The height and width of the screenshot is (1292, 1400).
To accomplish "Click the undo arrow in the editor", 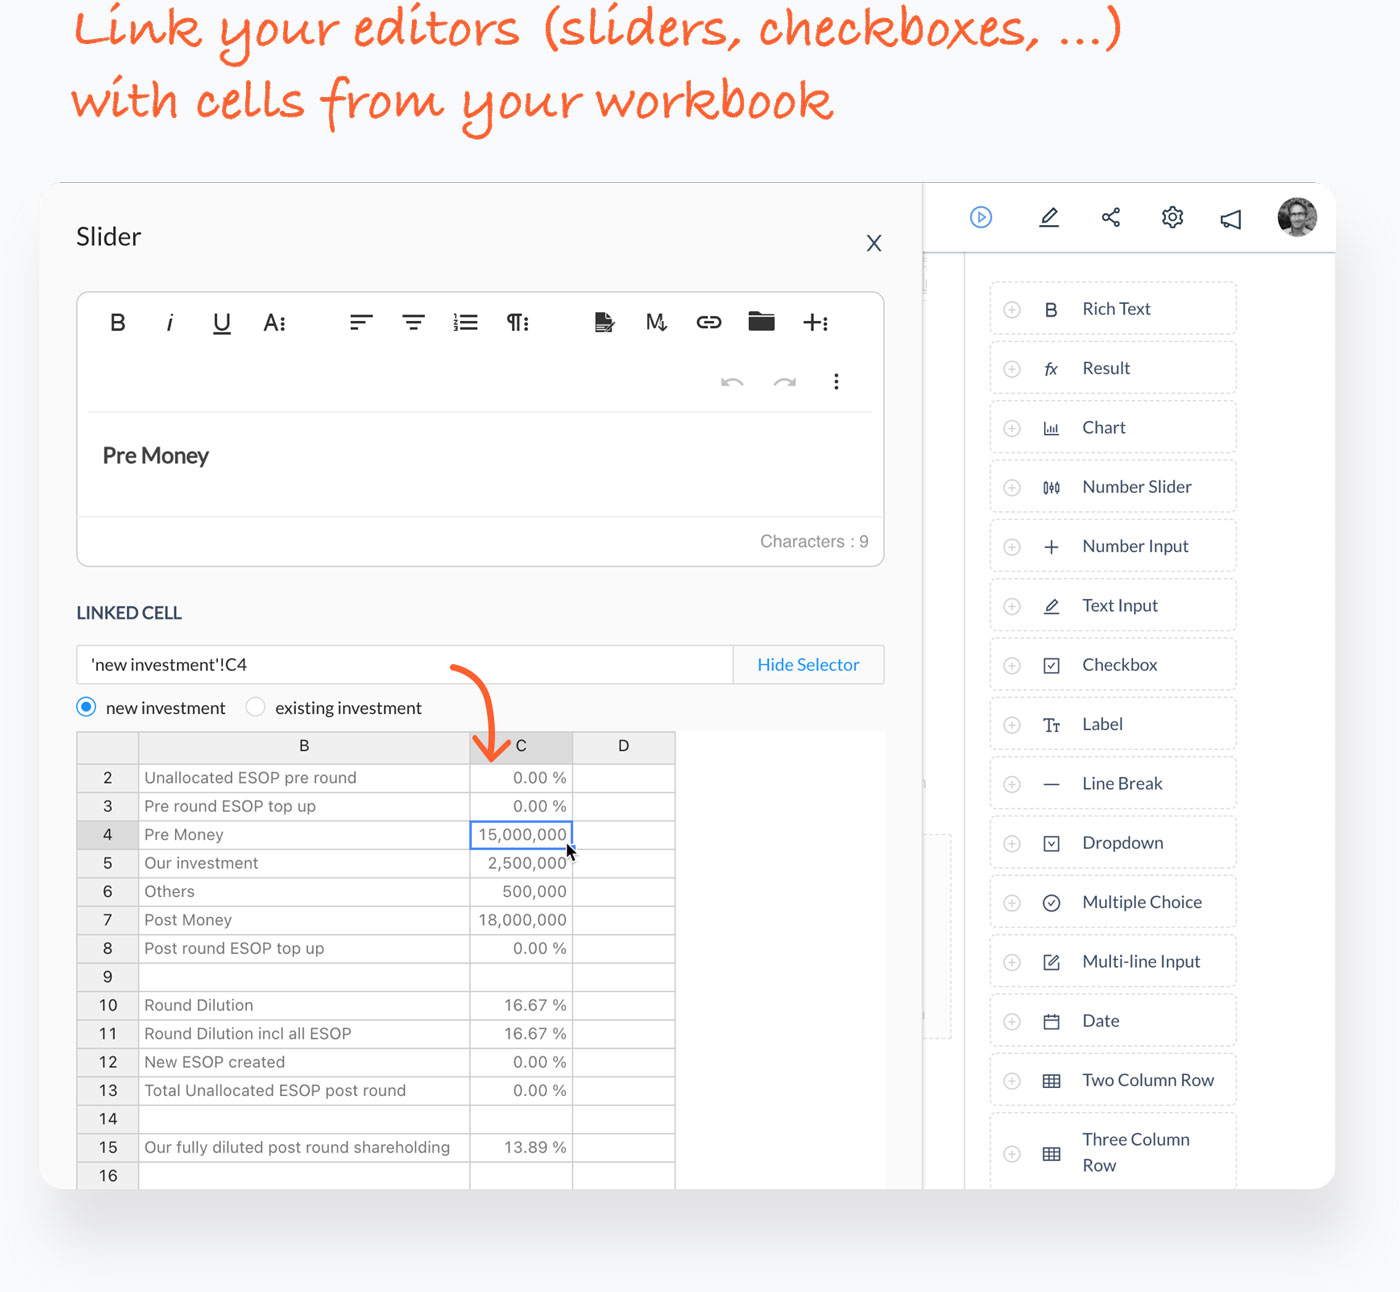I will tap(732, 382).
